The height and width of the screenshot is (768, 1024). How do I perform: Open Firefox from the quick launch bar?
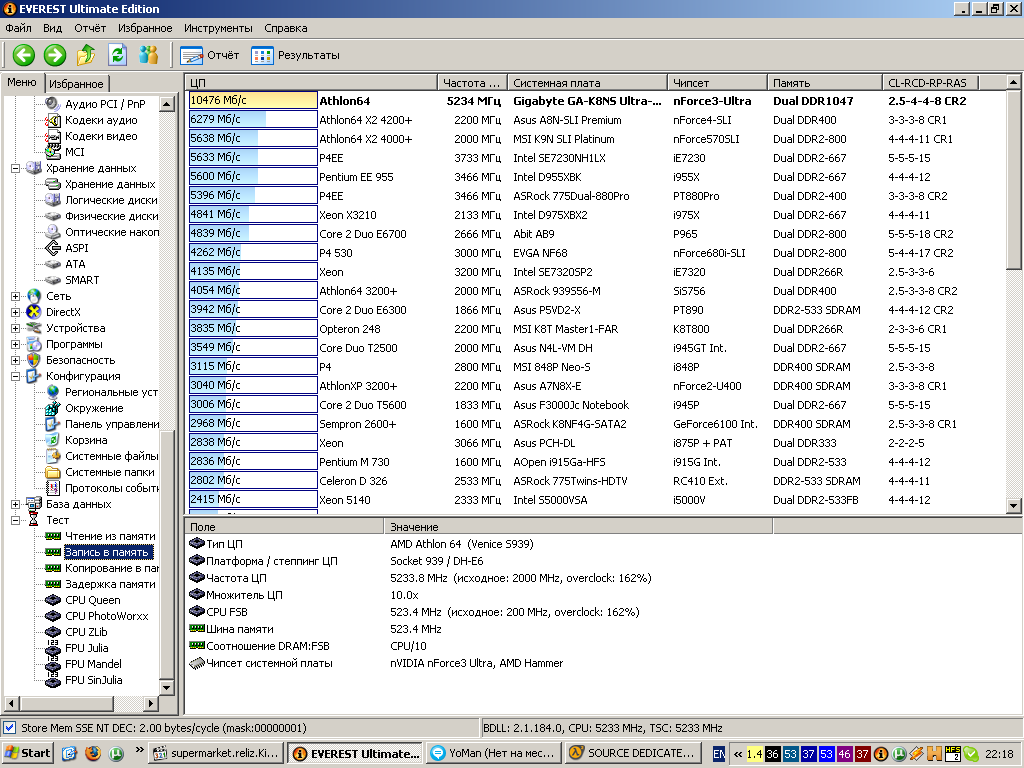[93, 753]
